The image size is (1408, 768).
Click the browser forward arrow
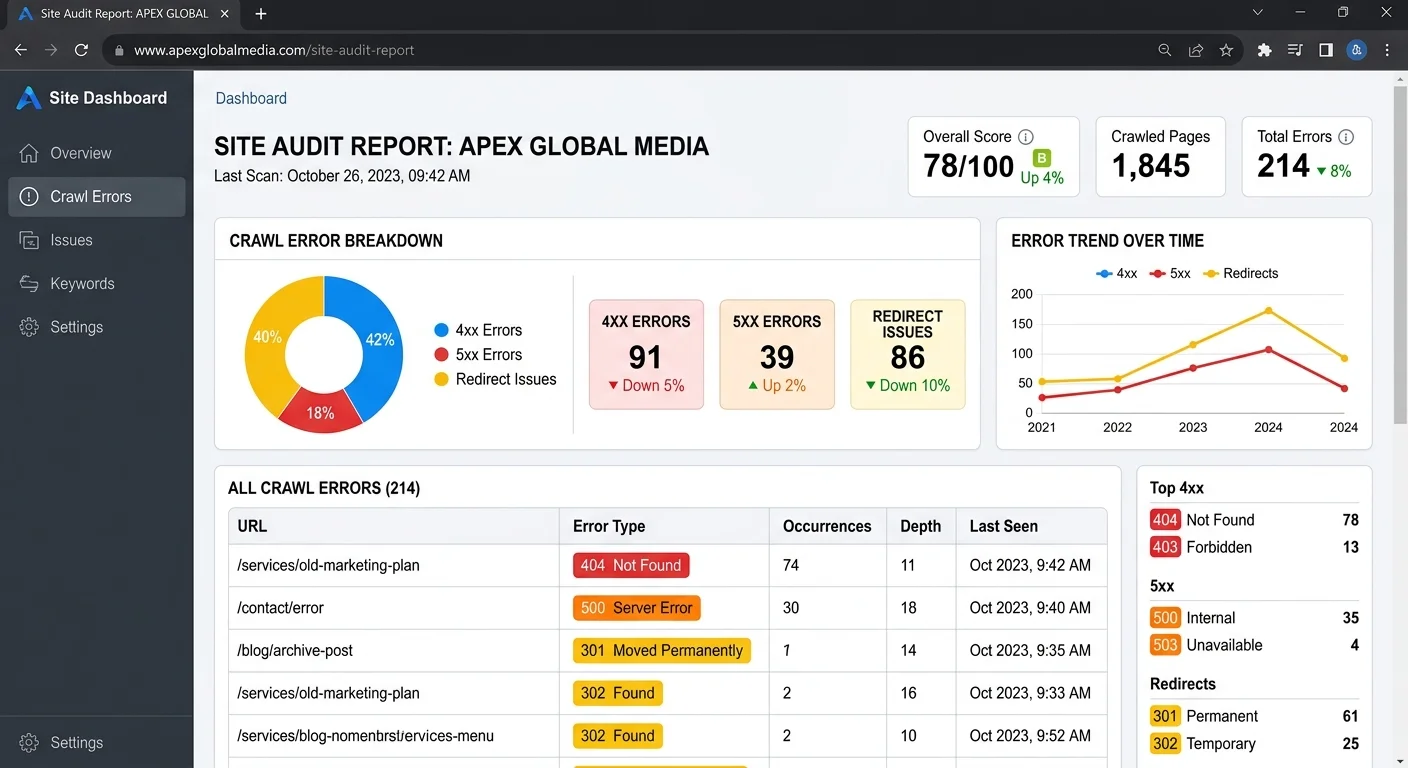click(x=51, y=50)
